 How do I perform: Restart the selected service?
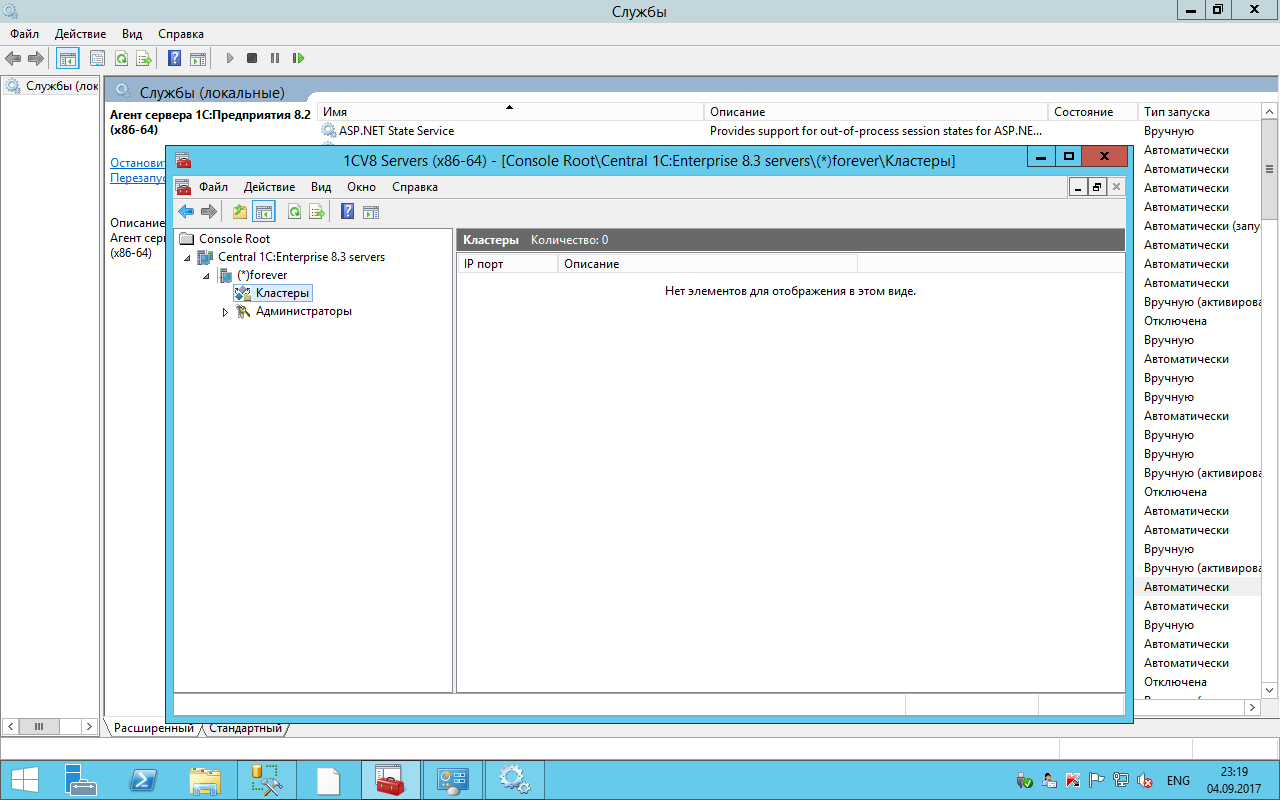pyautogui.click(x=298, y=58)
